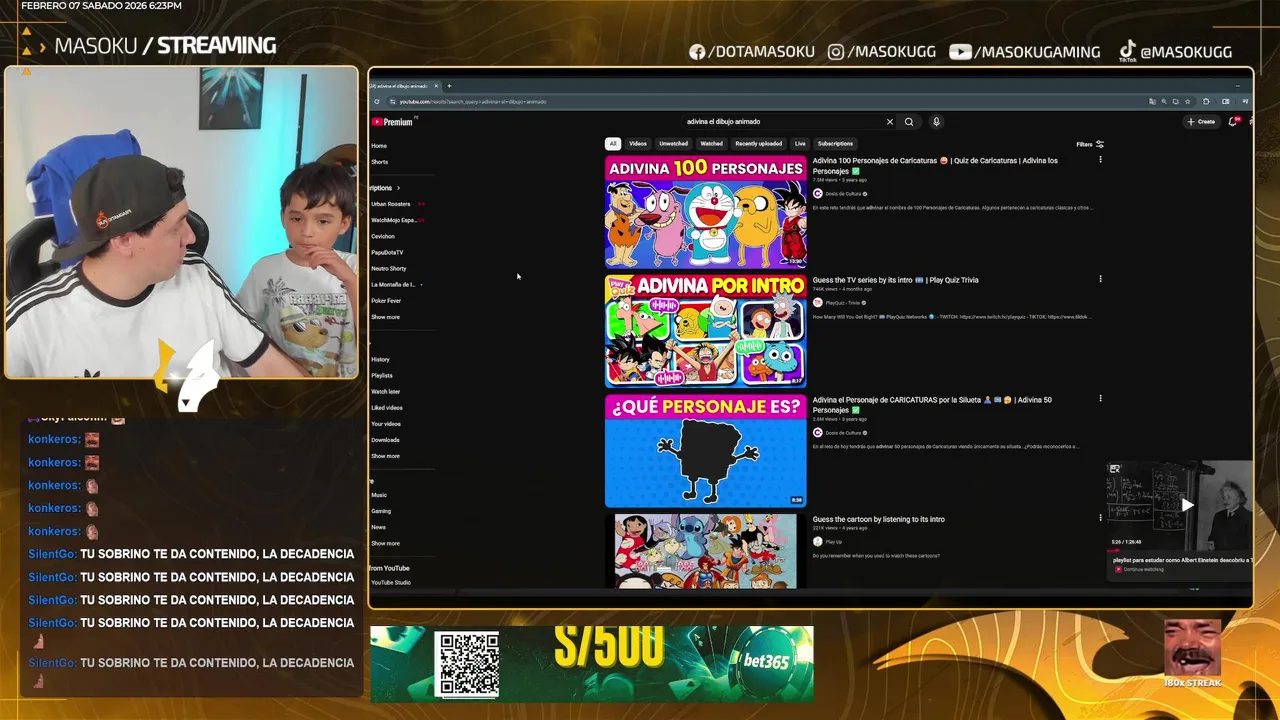1280x720 pixels.
Task: Click the translate page icon in address bar
Action: [x=1152, y=101]
